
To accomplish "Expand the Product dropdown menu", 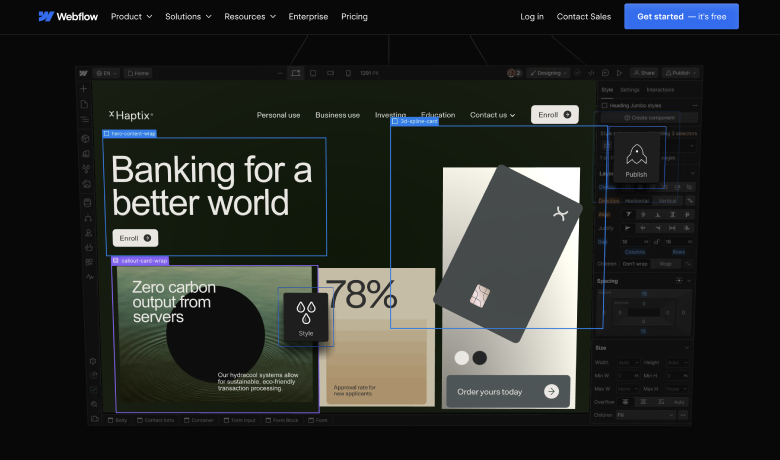I will click(x=131, y=16).
